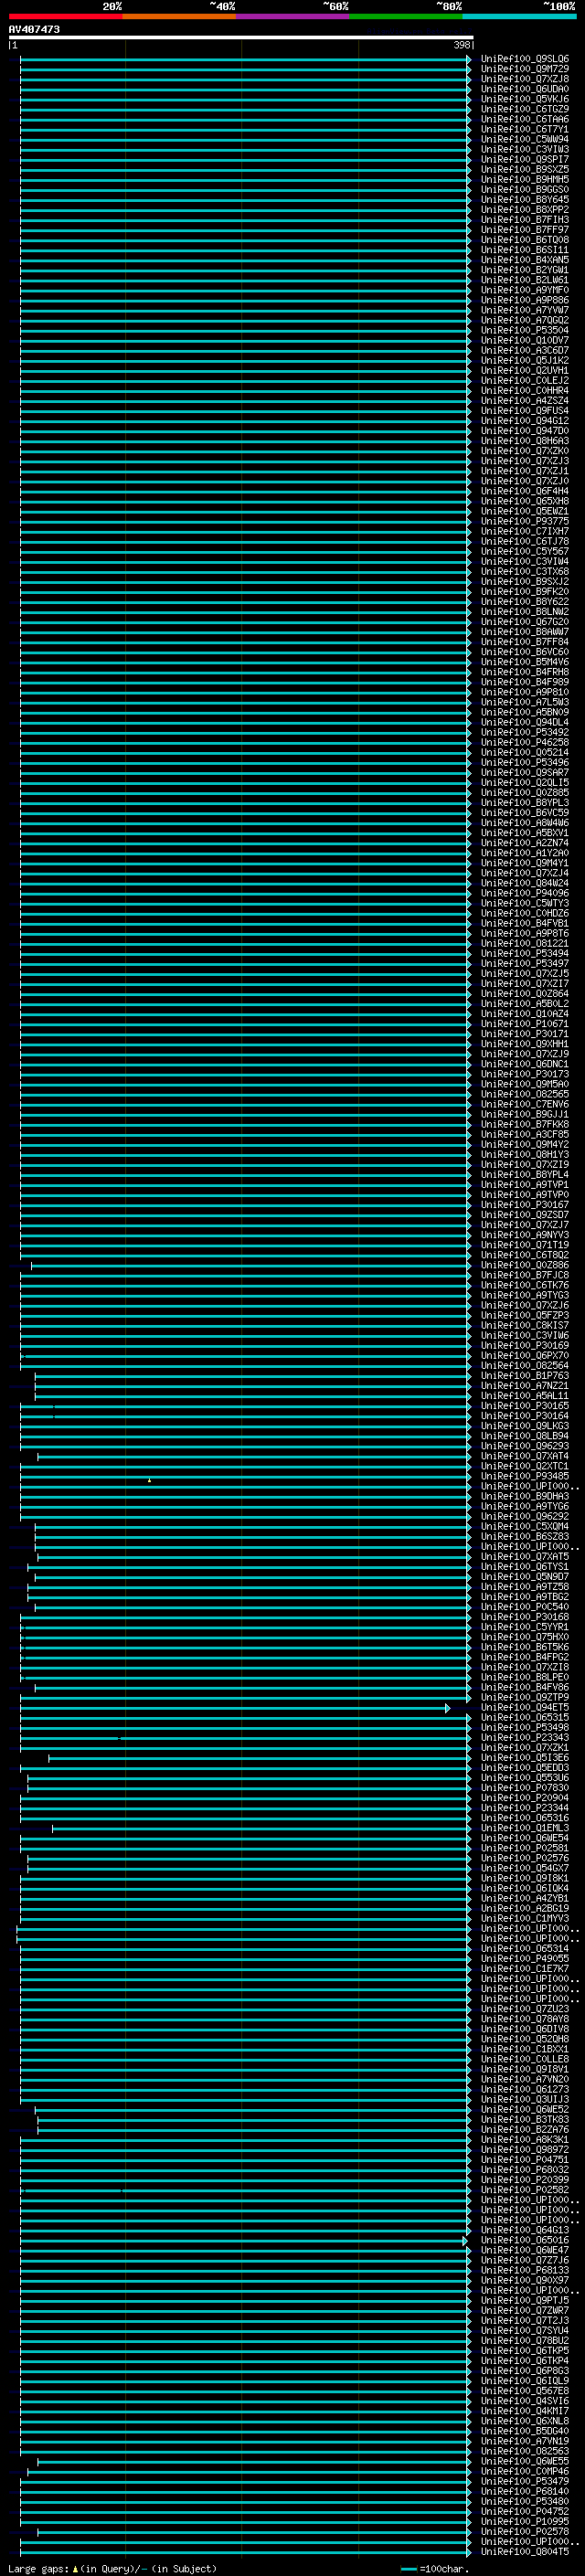Screen dimensions: 585x2576
Task: Select hit UniRef100_P93485
Action: click(x=524, y=1476)
